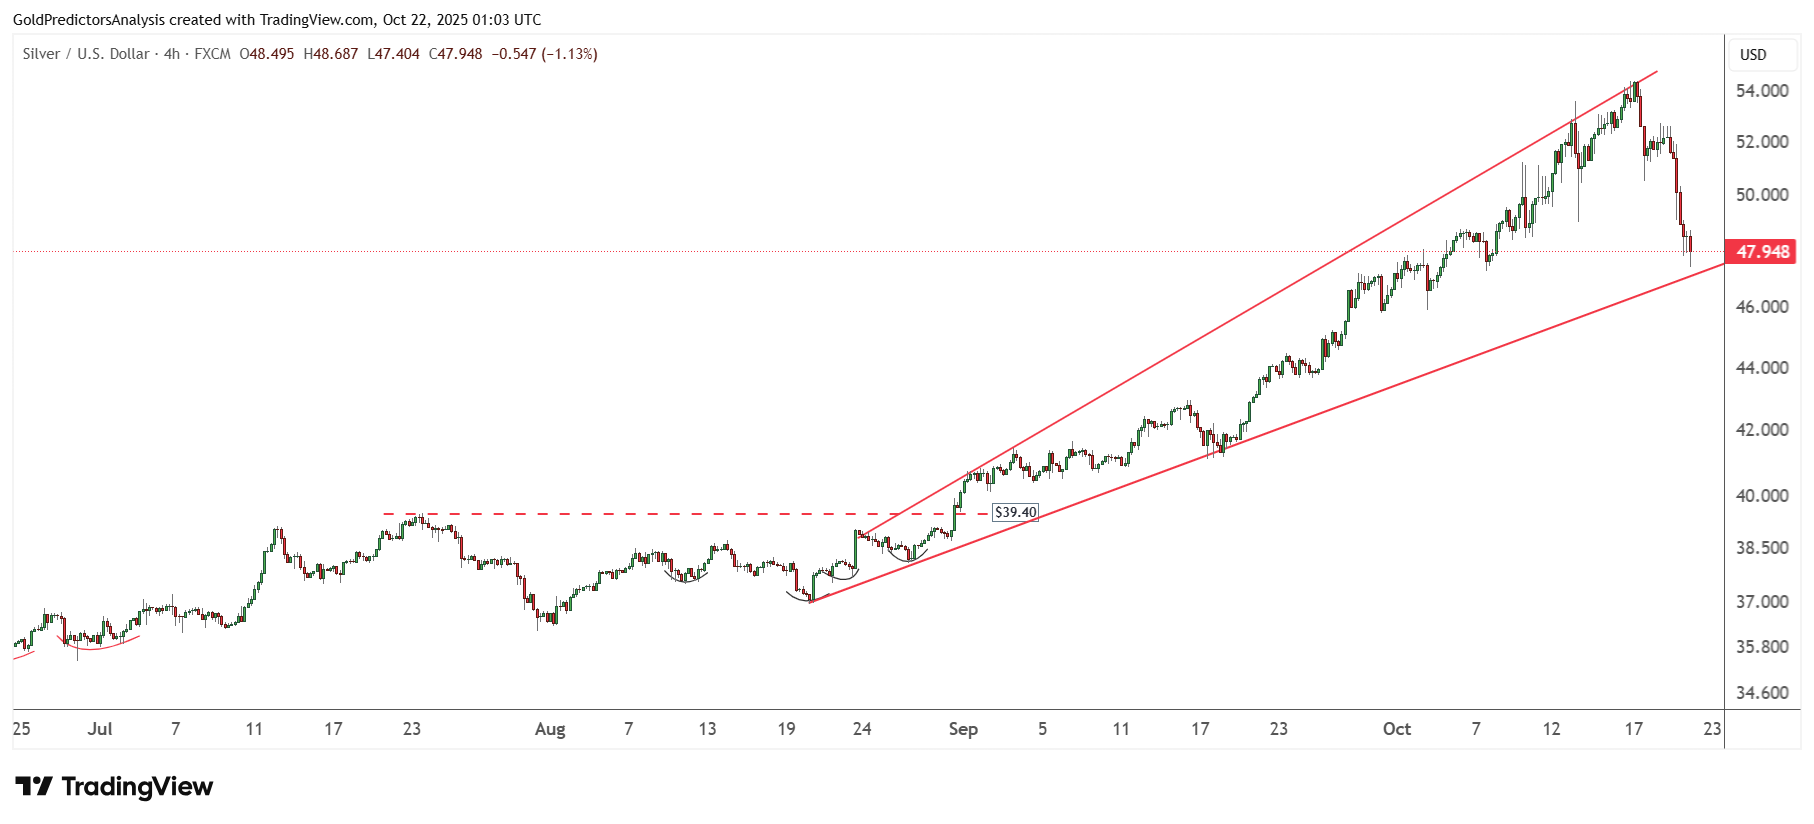Click the Jul label on time axis

99,729
